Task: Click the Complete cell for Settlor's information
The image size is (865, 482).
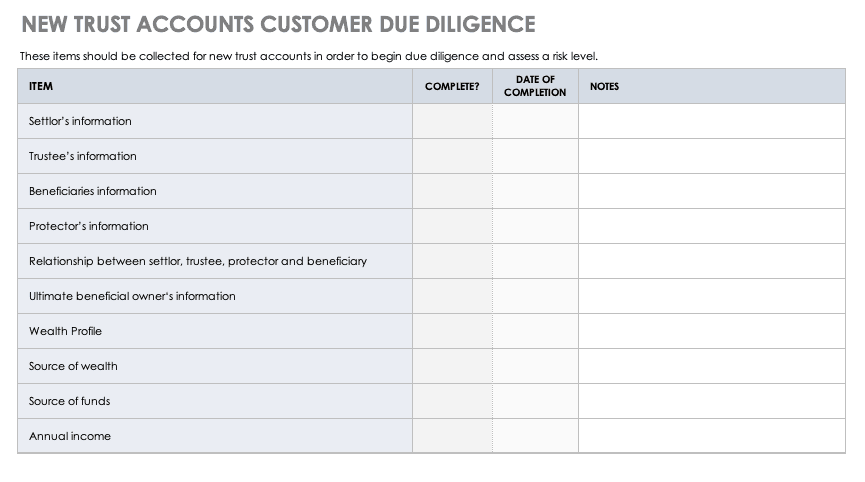Action: (x=452, y=121)
